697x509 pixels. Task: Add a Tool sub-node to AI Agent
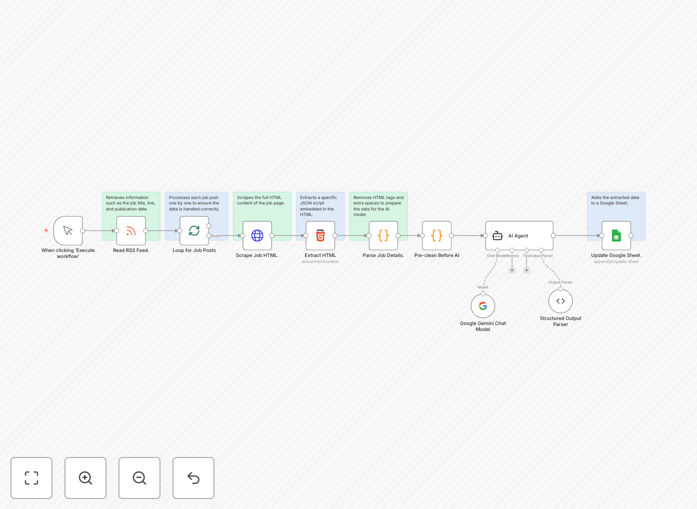pyautogui.click(x=527, y=270)
